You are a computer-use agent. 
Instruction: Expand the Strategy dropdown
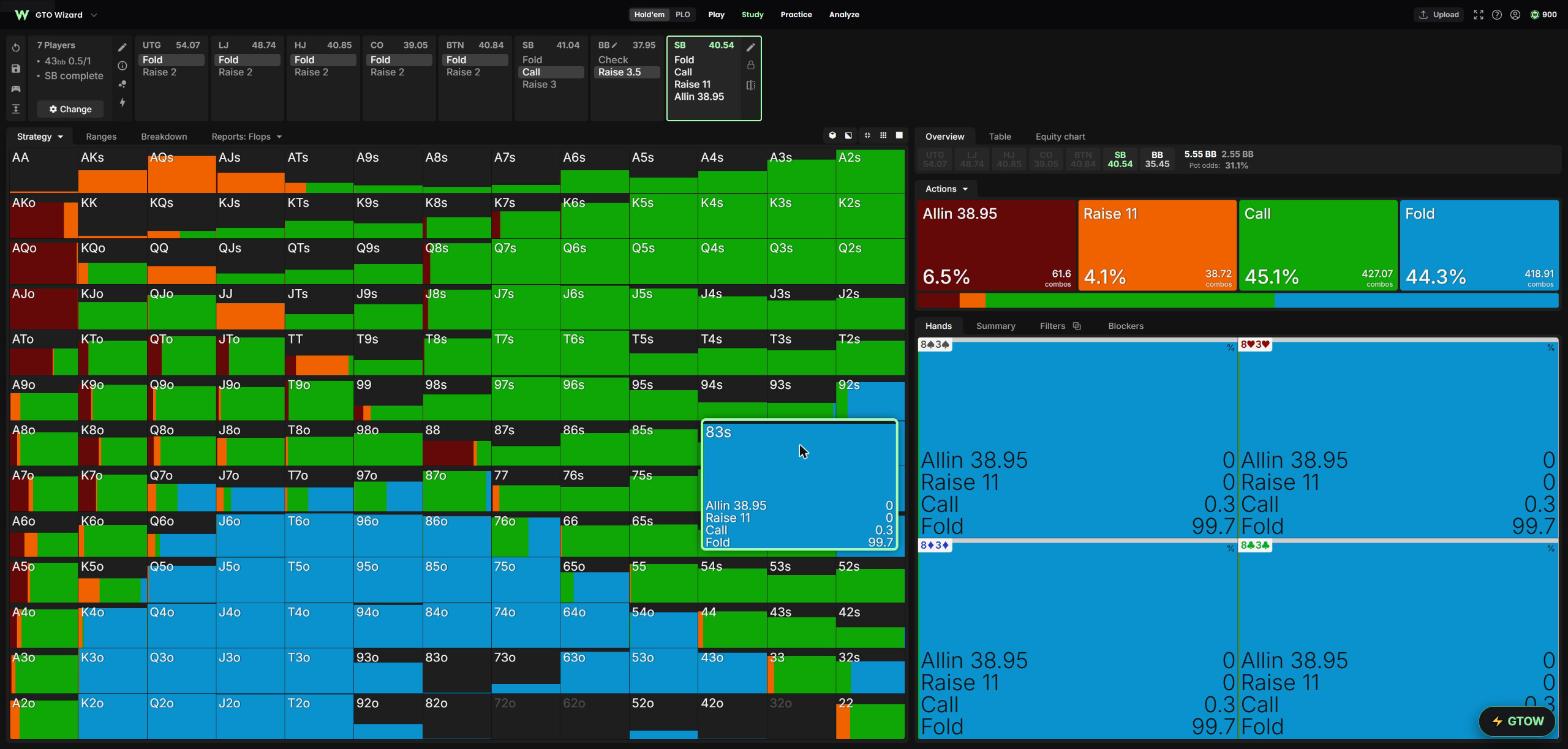pyautogui.click(x=39, y=136)
